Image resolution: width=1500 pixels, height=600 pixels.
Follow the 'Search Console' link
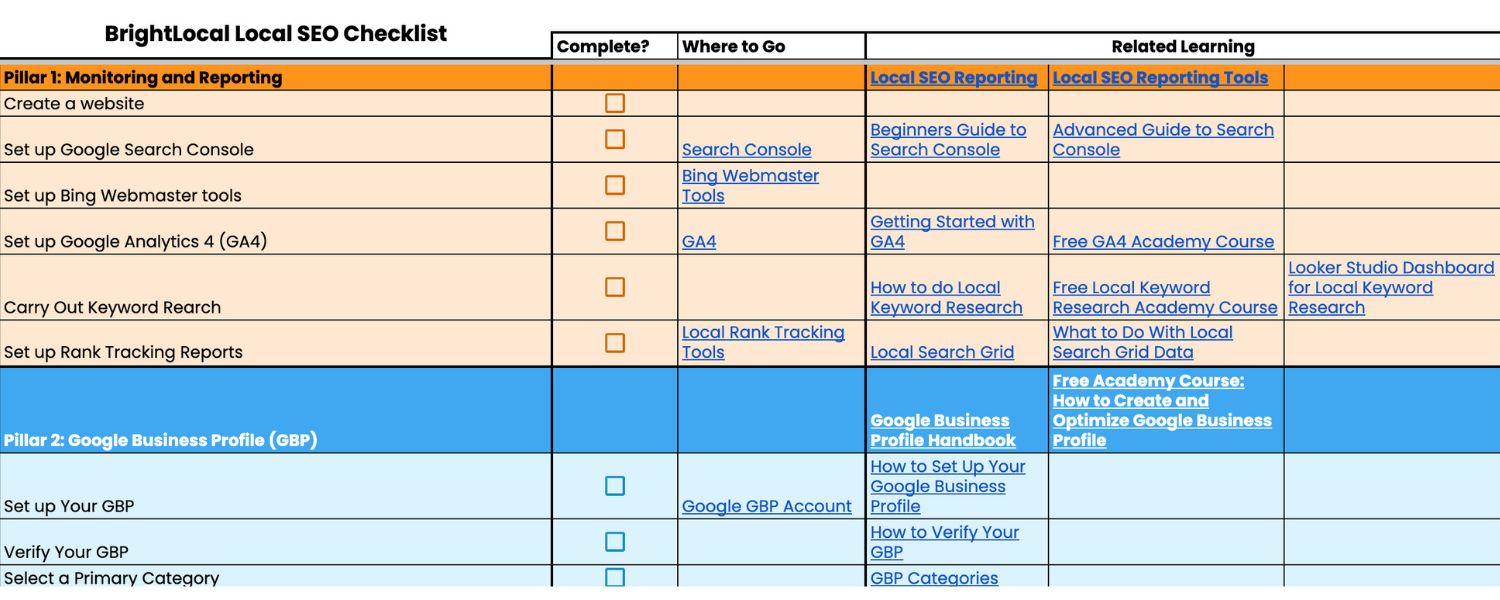pos(745,149)
